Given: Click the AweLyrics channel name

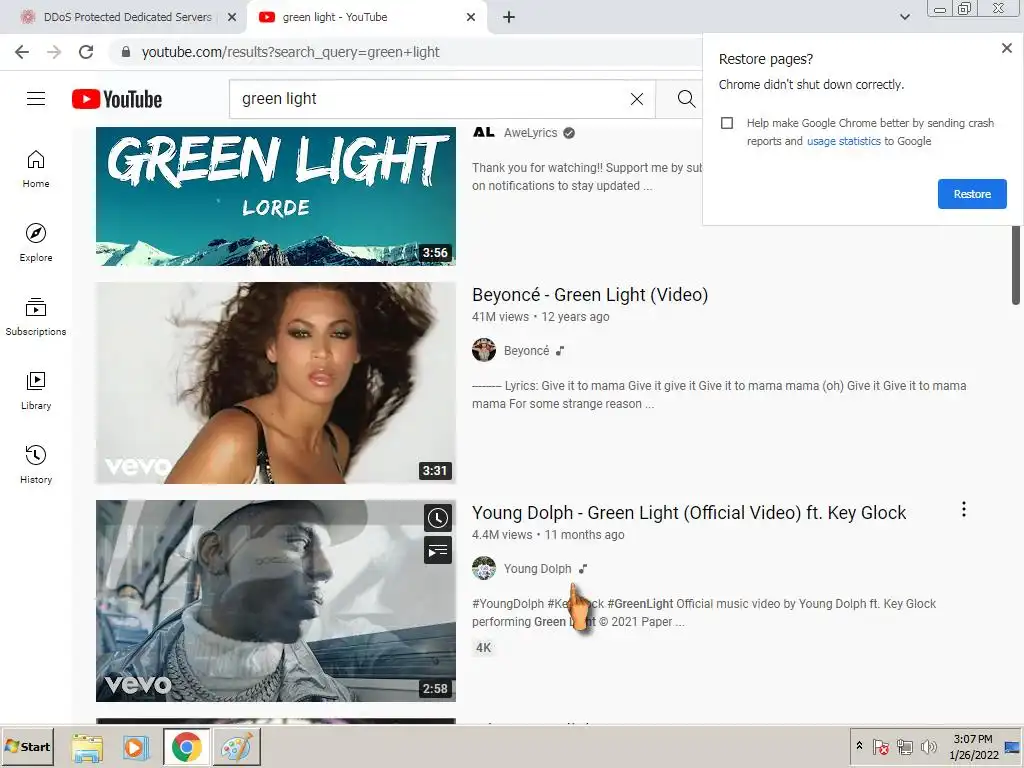Looking at the screenshot, I should click(530, 133).
